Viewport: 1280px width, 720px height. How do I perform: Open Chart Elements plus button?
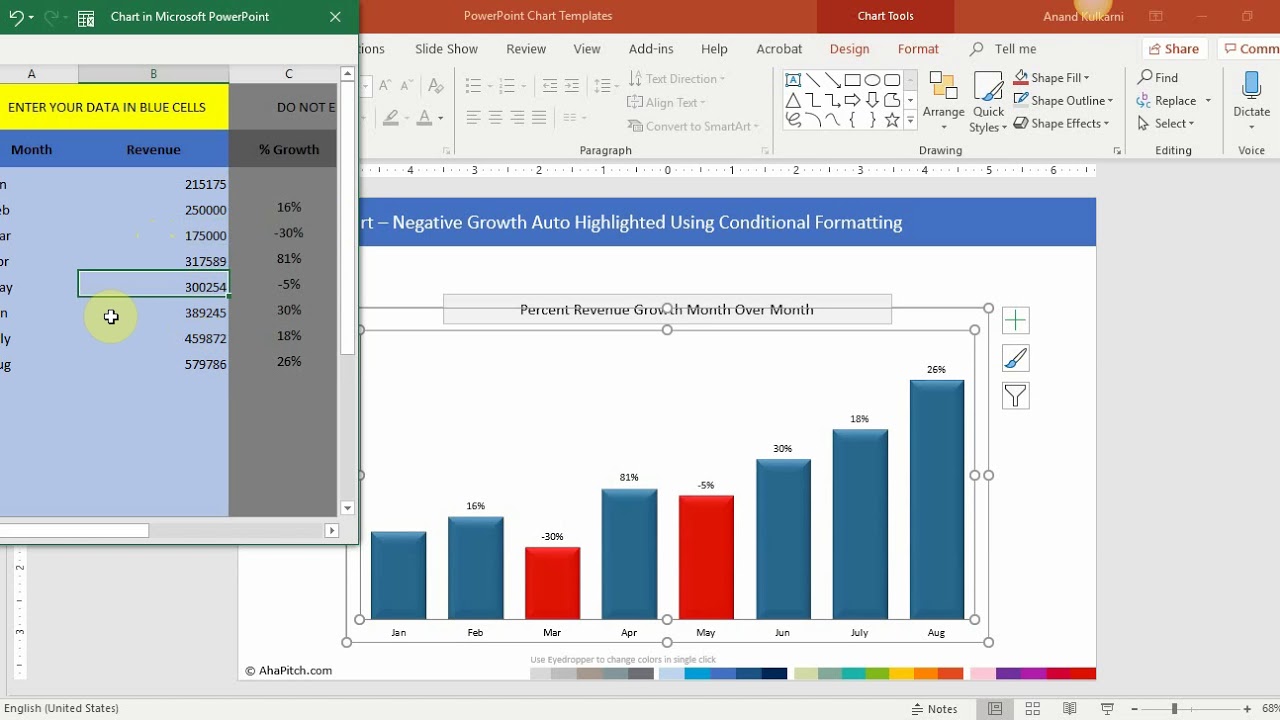pyautogui.click(x=1015, y=321)
